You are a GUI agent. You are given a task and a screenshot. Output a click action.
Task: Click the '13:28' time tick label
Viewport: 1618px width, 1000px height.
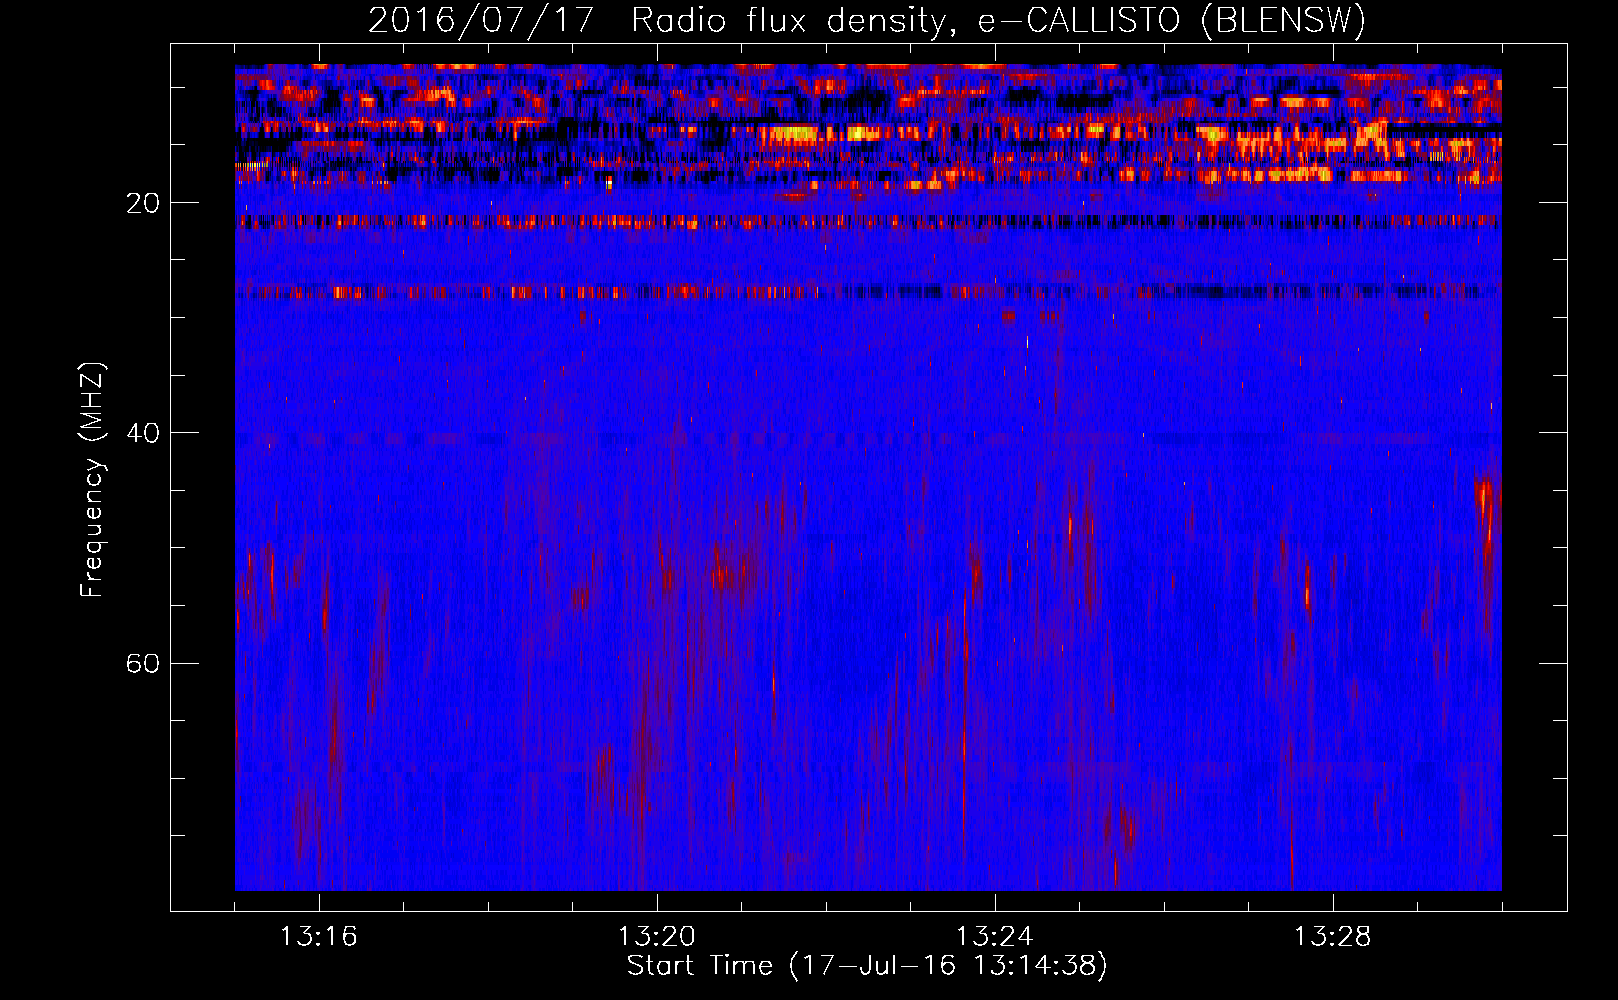(1333, 936)
